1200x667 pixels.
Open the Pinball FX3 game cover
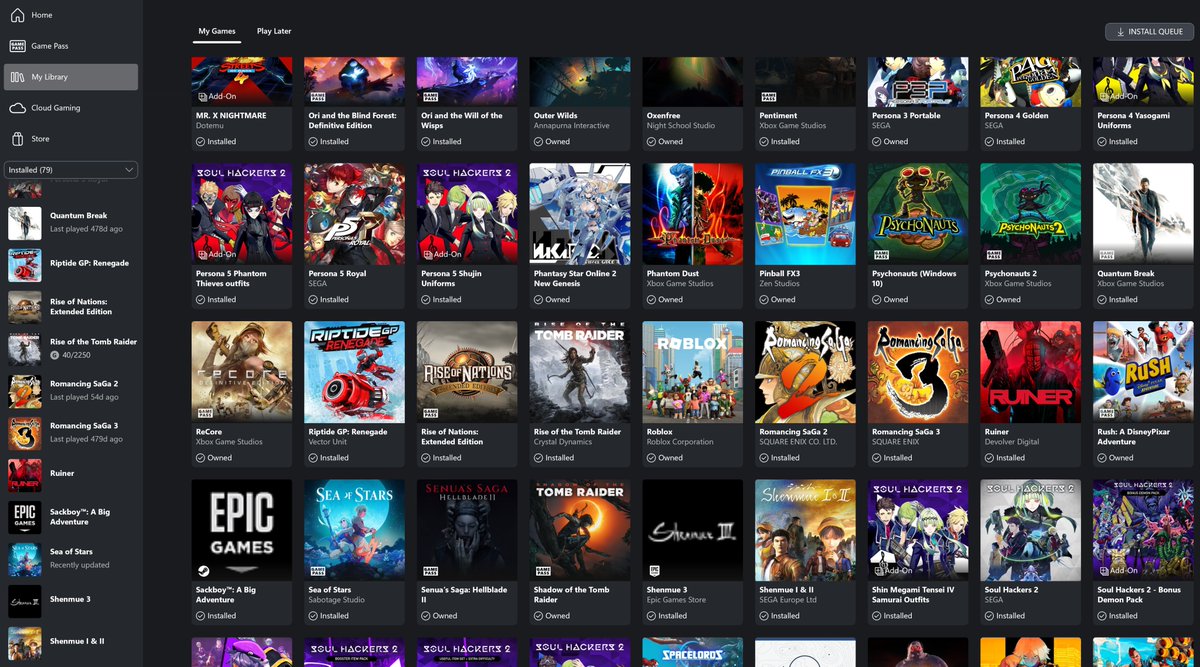pos(806,214)
